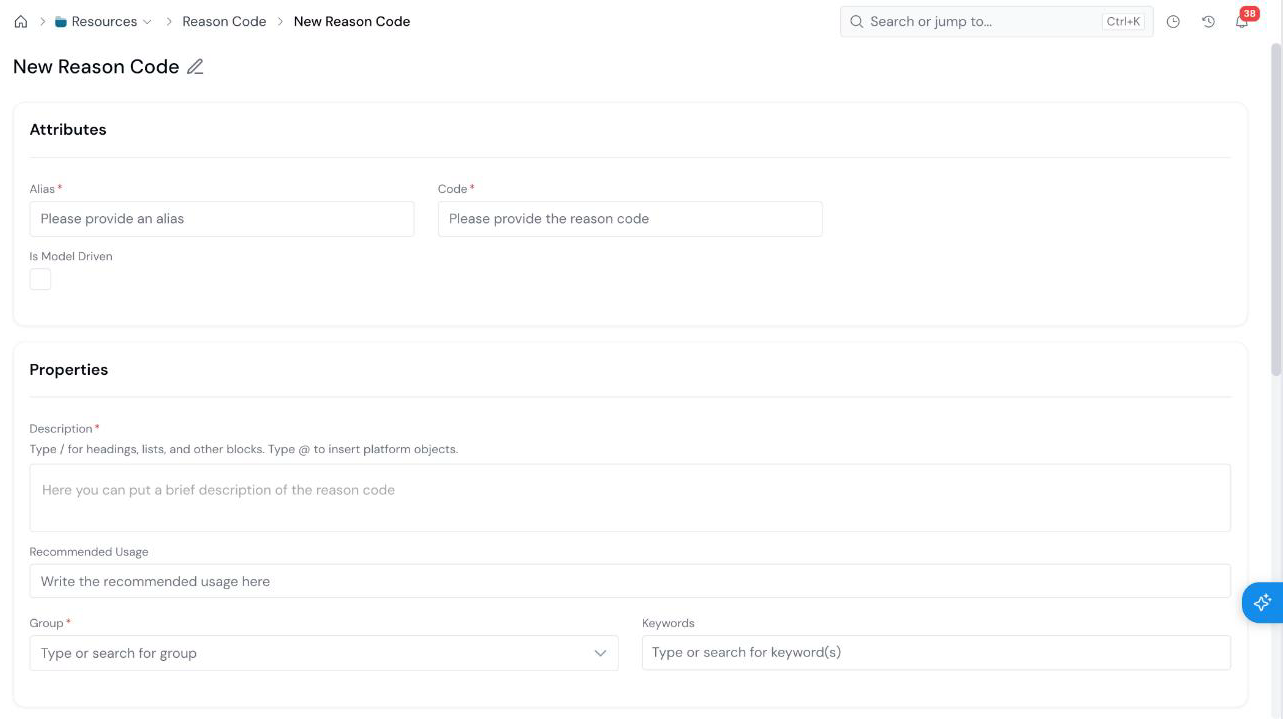Click the Description label
Screen dimensions: 1283x719
point(61,429)
